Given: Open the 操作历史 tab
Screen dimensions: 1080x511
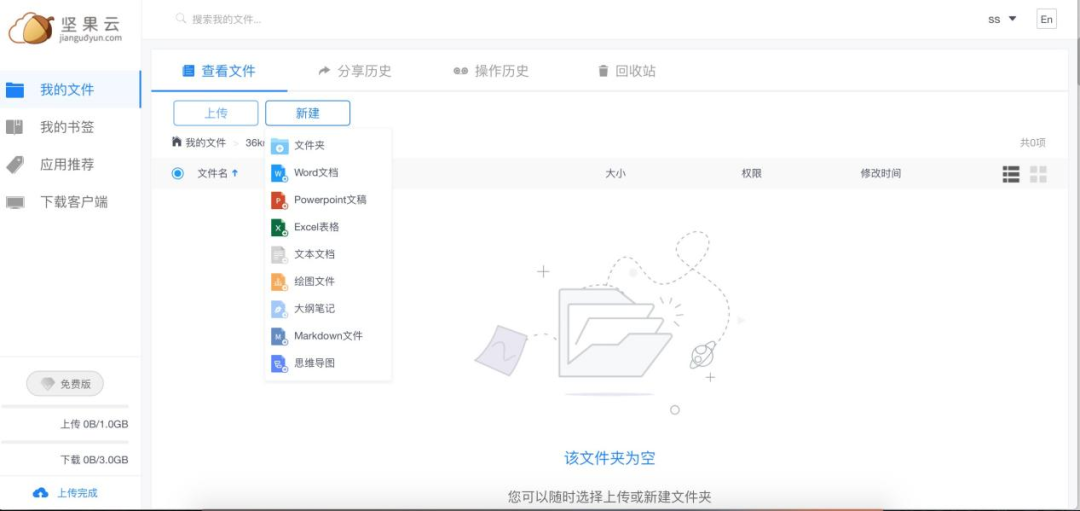Looking at the screenshot, I should (491, 71).
